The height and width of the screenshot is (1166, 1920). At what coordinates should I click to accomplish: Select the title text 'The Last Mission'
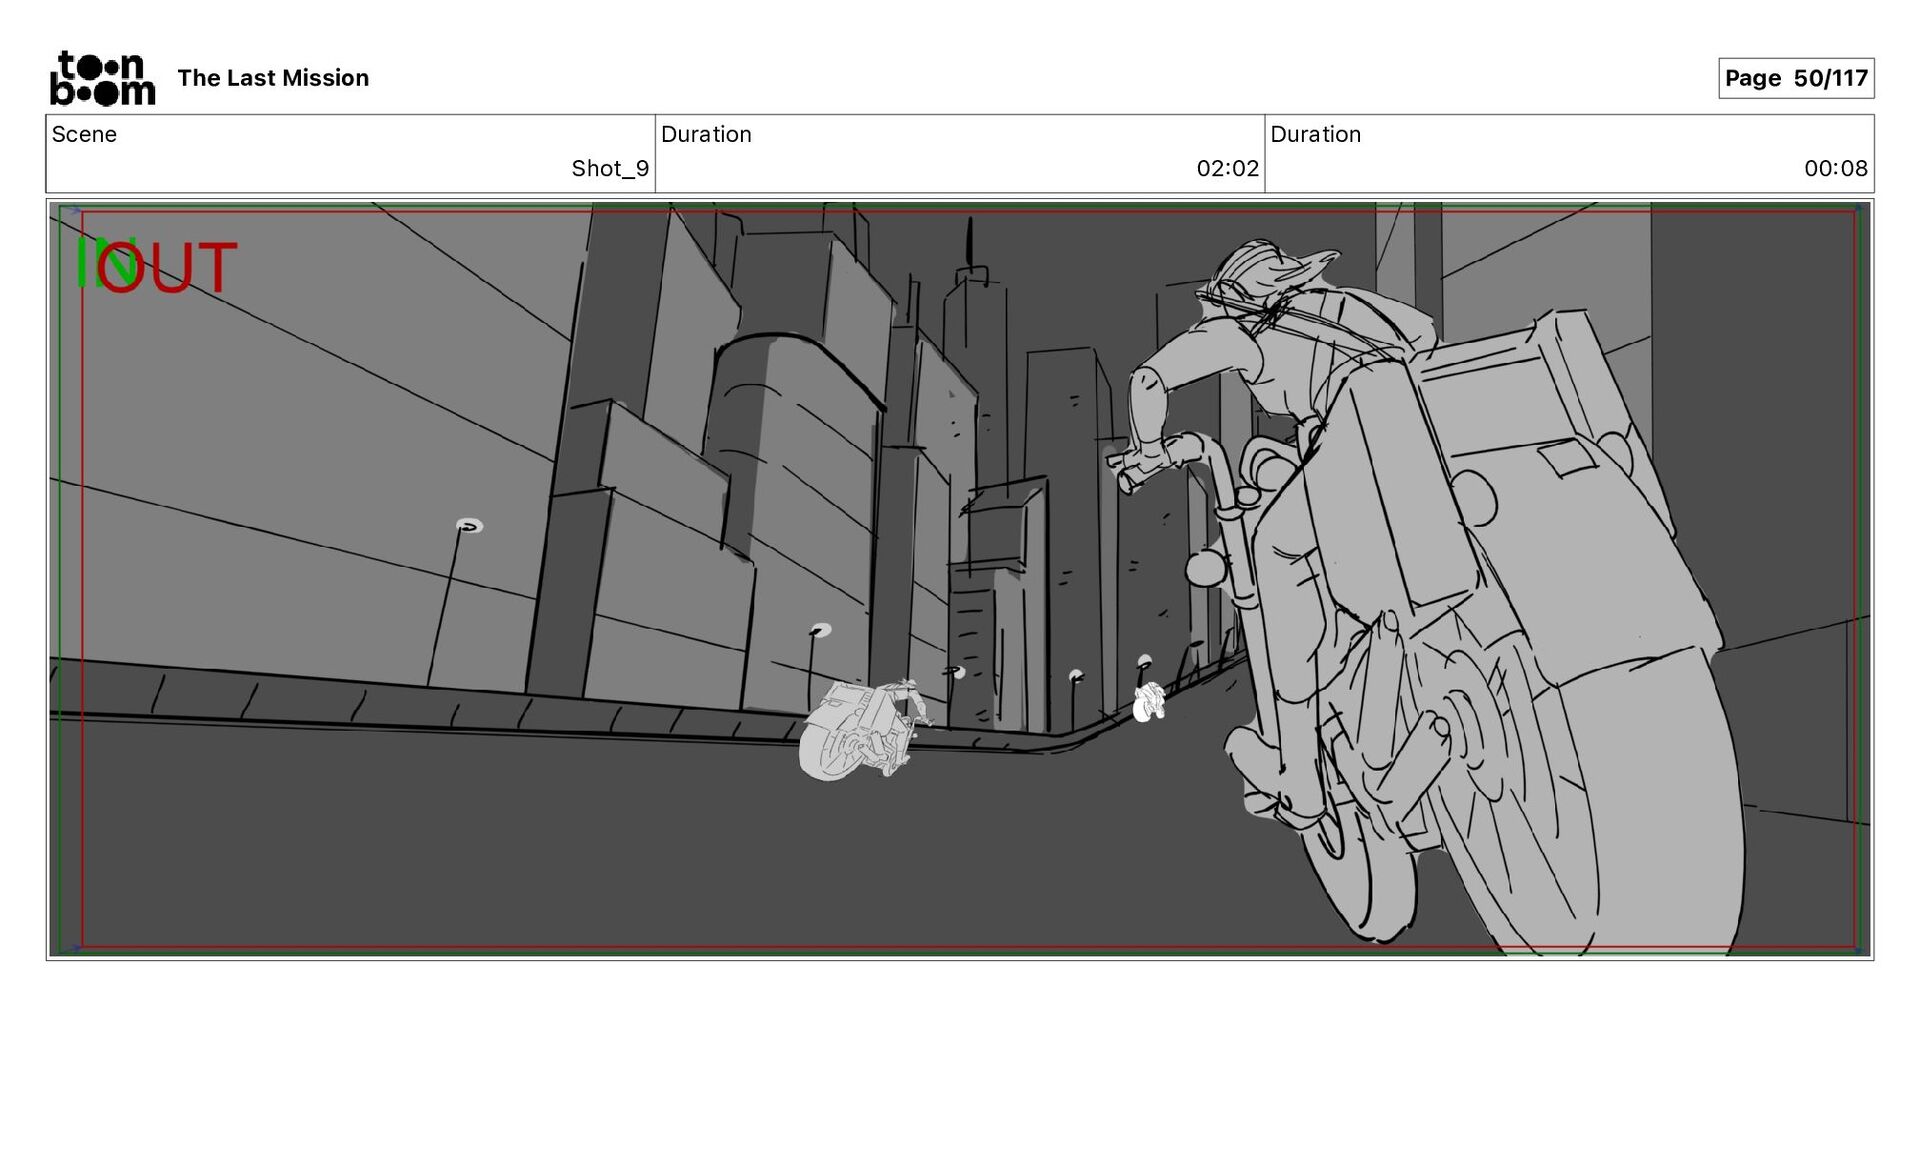(273, 78)
